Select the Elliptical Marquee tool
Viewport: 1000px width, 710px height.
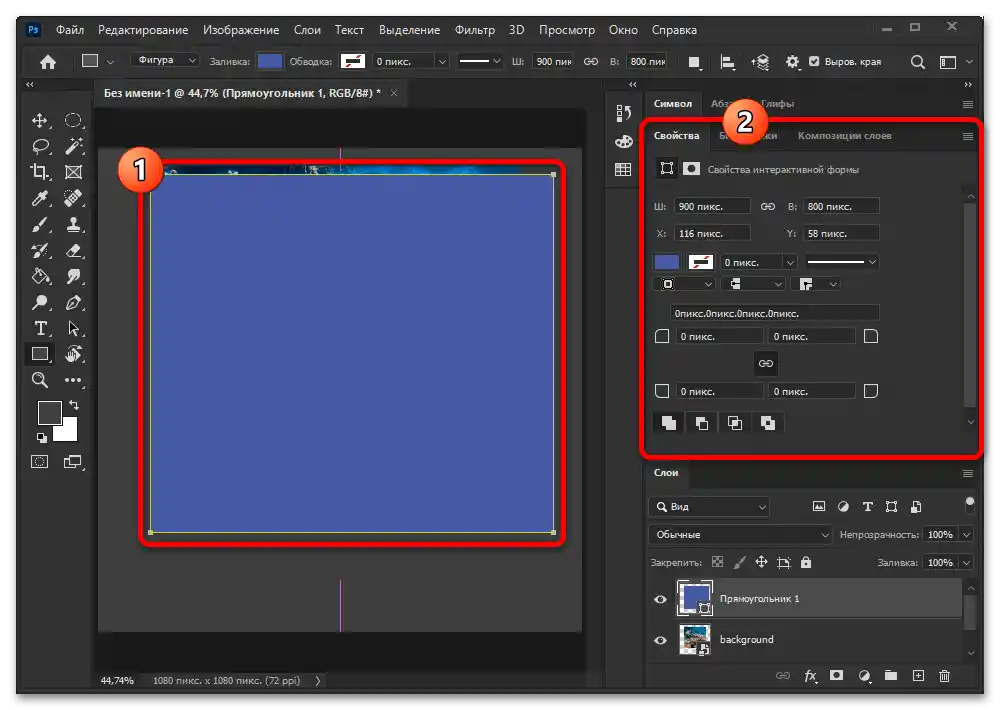[73, 121]
